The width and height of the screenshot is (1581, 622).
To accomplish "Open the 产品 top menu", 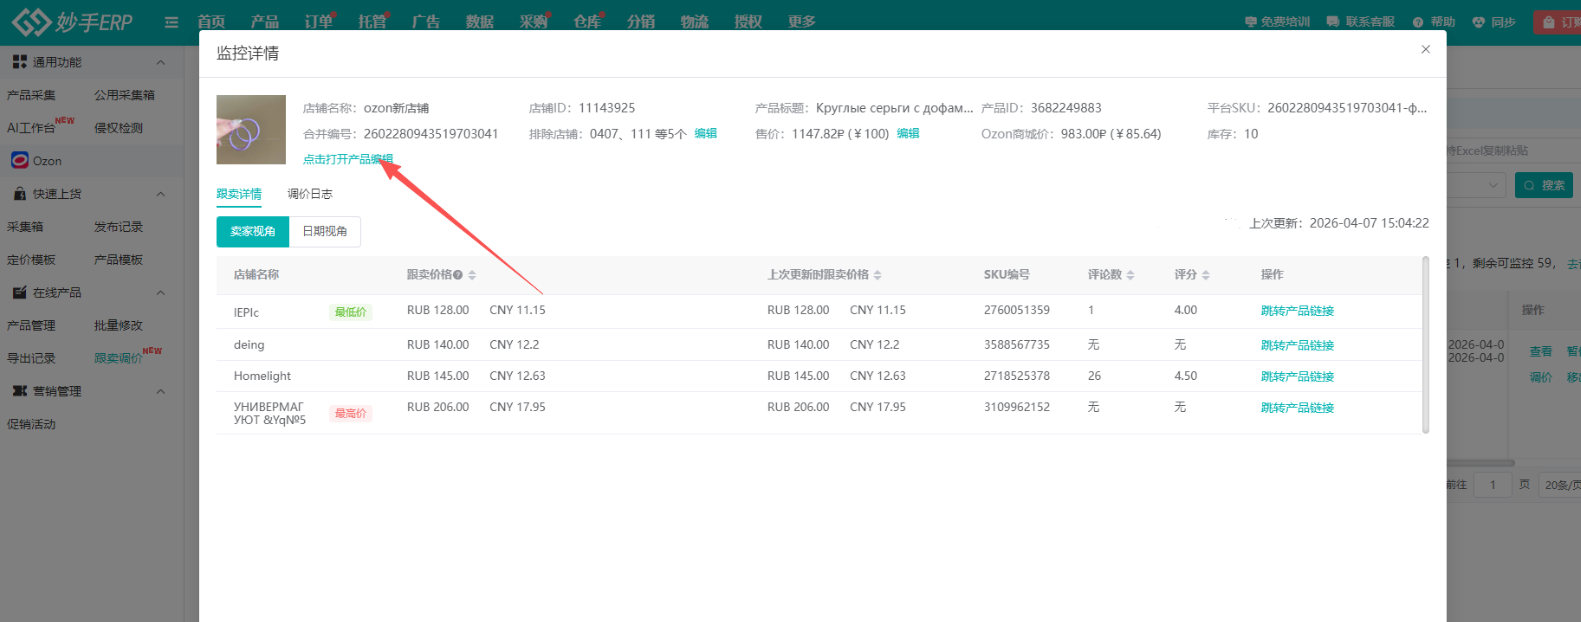I will click(265, 22).
